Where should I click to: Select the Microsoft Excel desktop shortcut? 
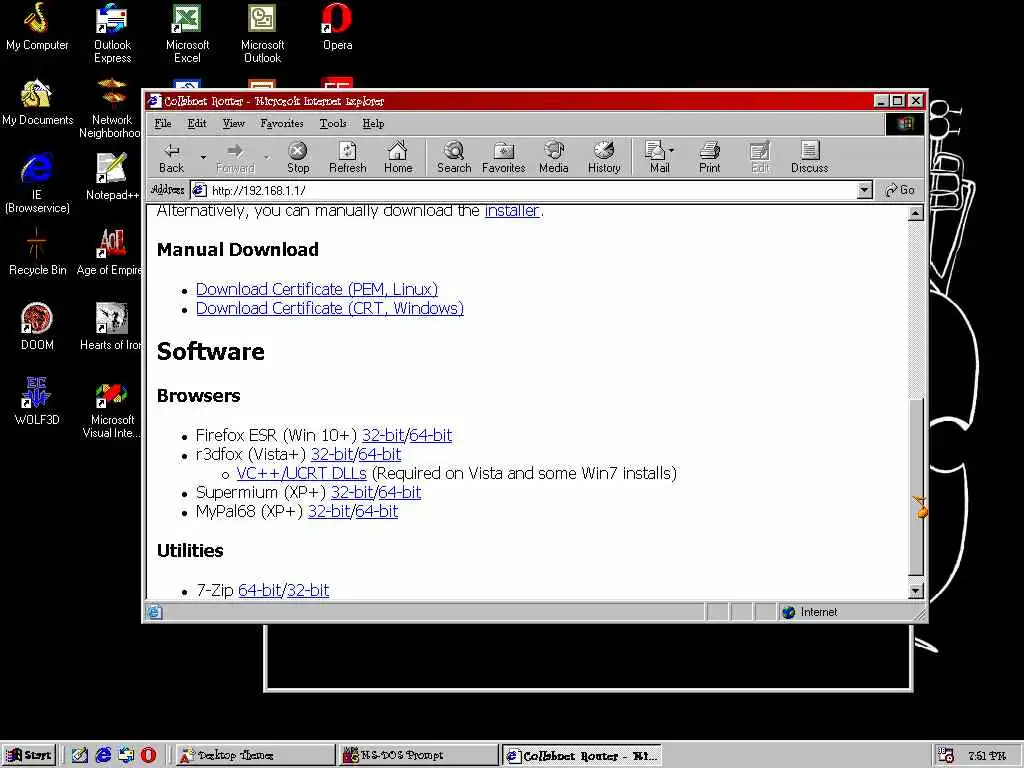point(187,33)
